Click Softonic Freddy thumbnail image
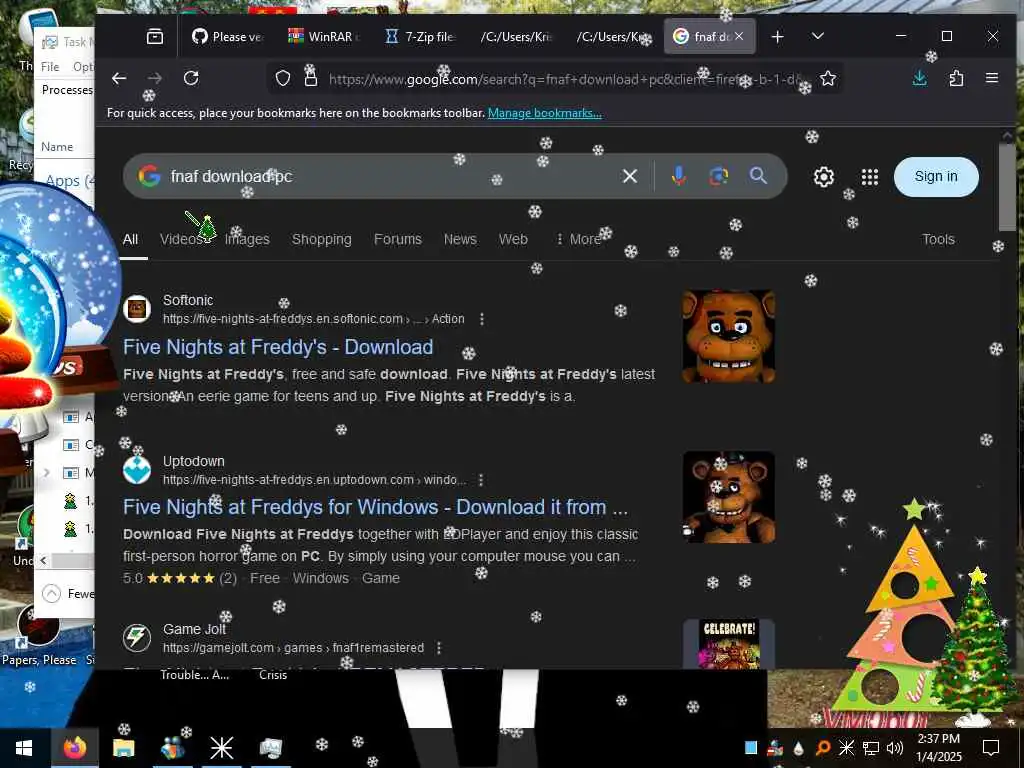 pos(729,336)
